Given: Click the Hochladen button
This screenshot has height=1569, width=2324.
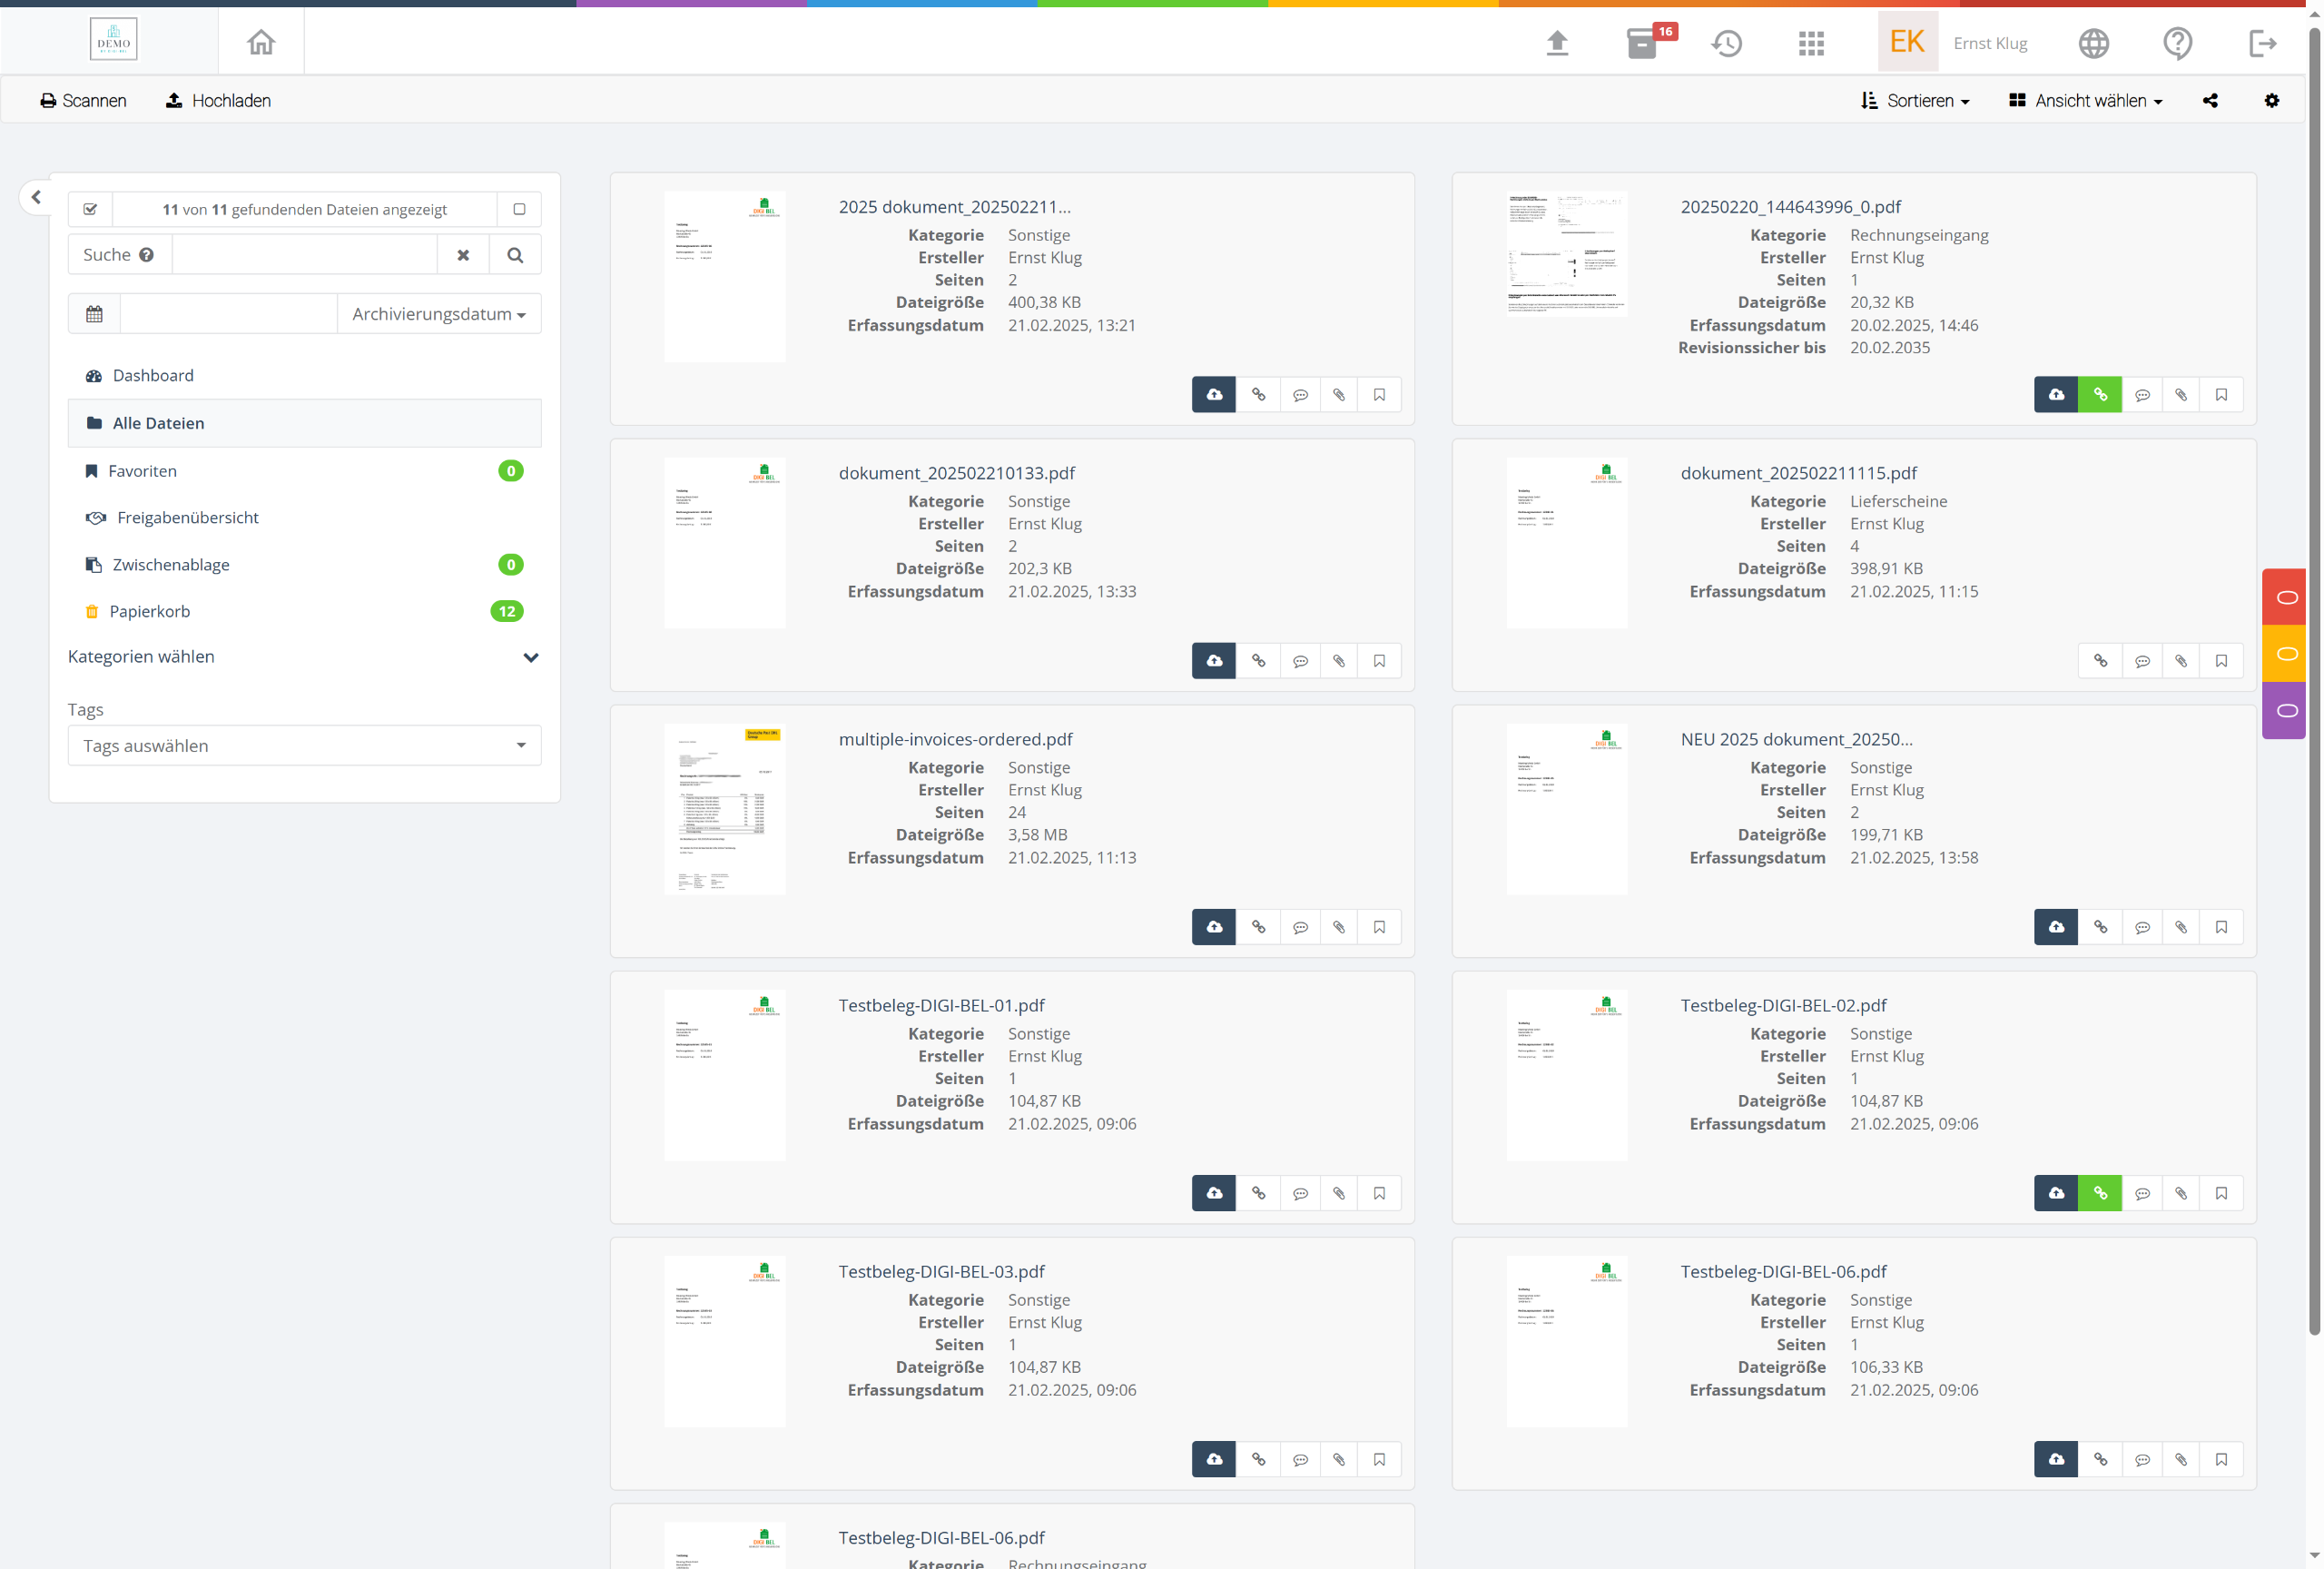Looking at the screenshot, I should (x=218, y=101).
